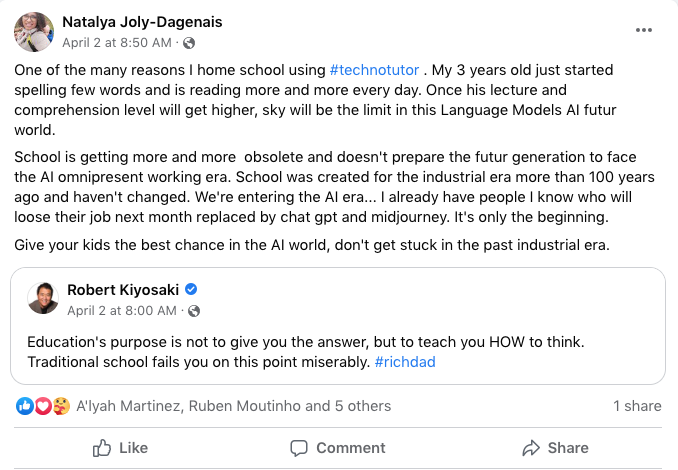Click the red heart reaction icon

point(43,405)
